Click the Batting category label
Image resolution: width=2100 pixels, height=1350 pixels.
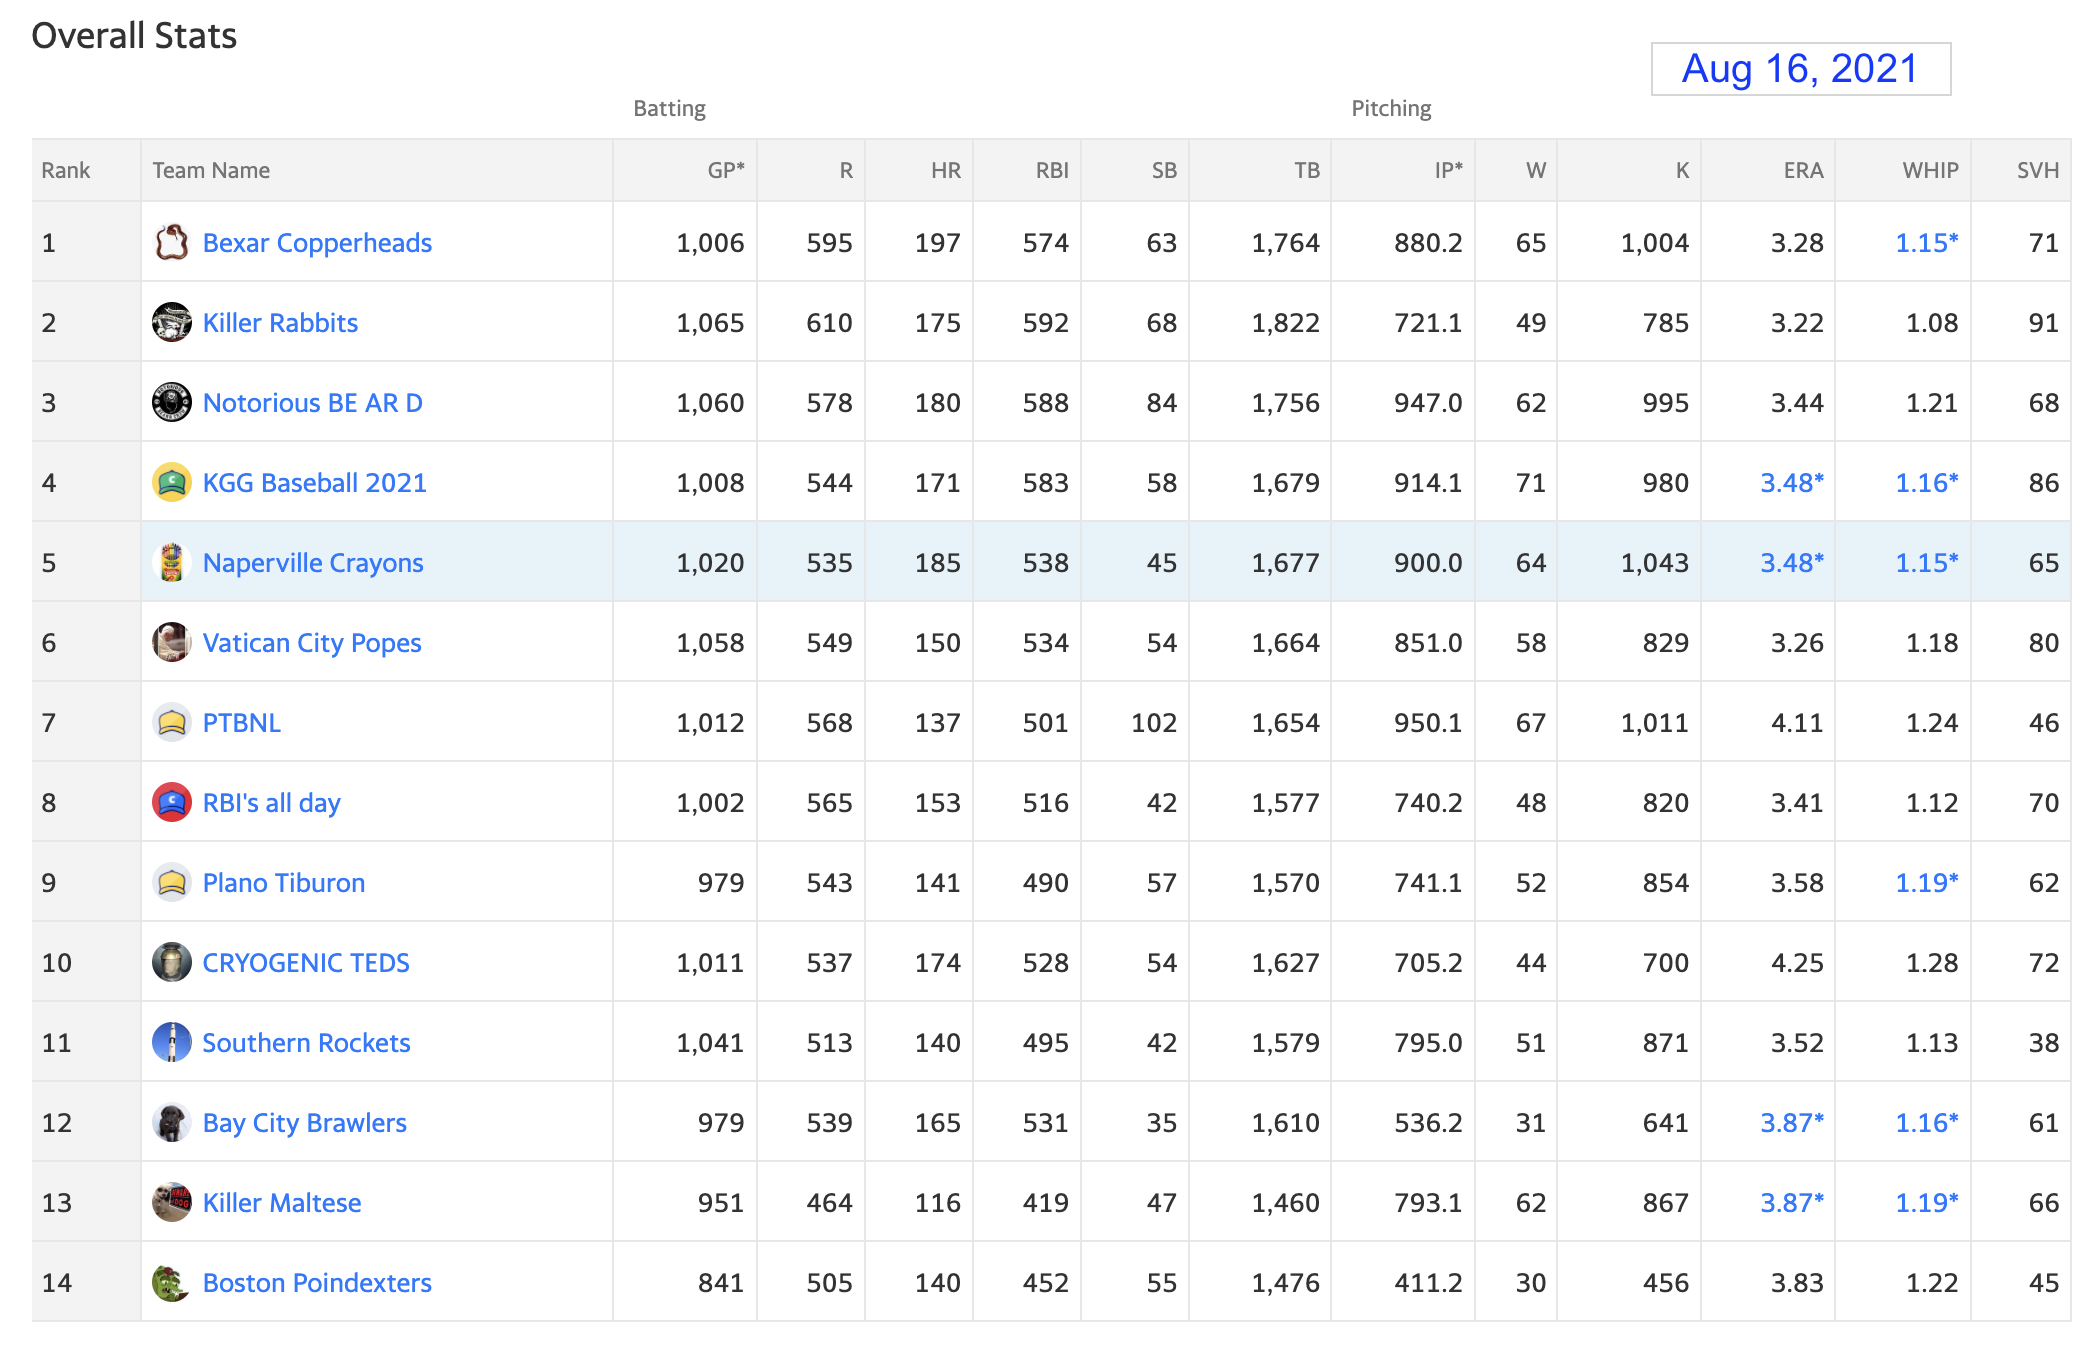point(669,108)
